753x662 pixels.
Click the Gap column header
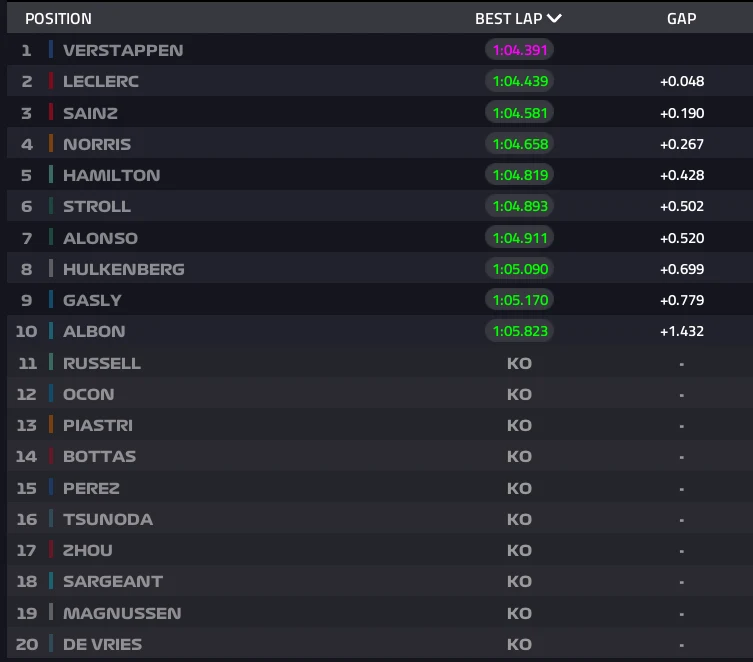[x=681, y=18]
